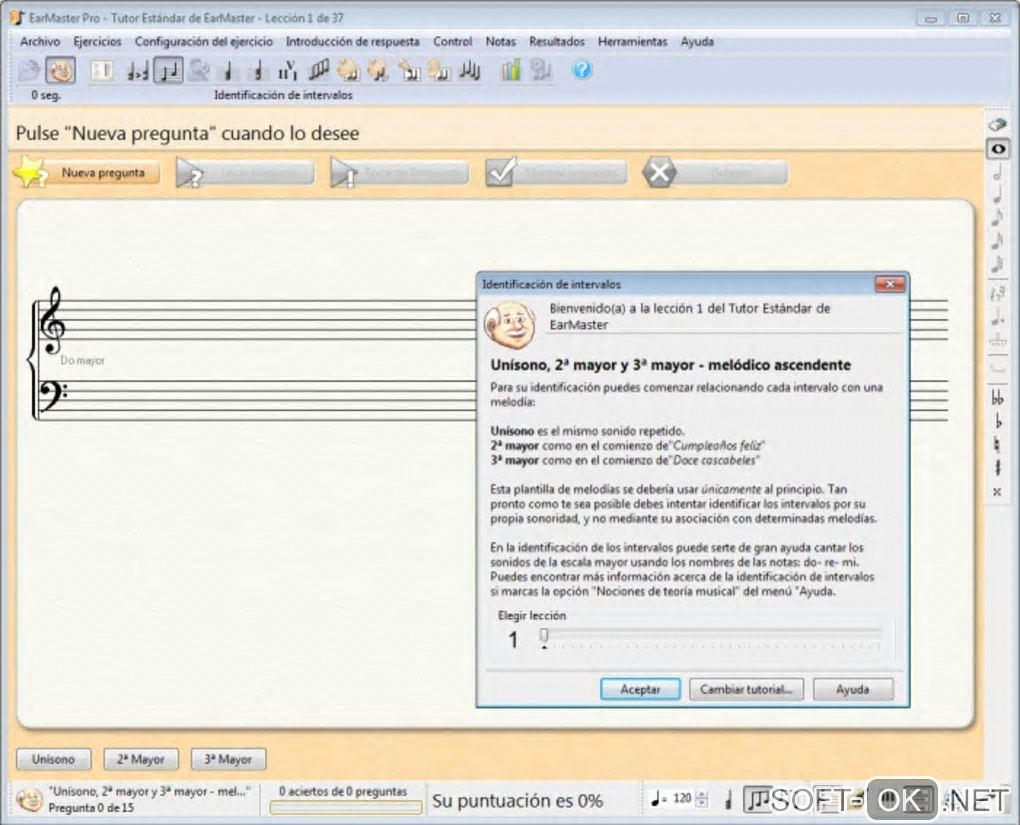Click the Elegir lección slider handle

(544, 635)
